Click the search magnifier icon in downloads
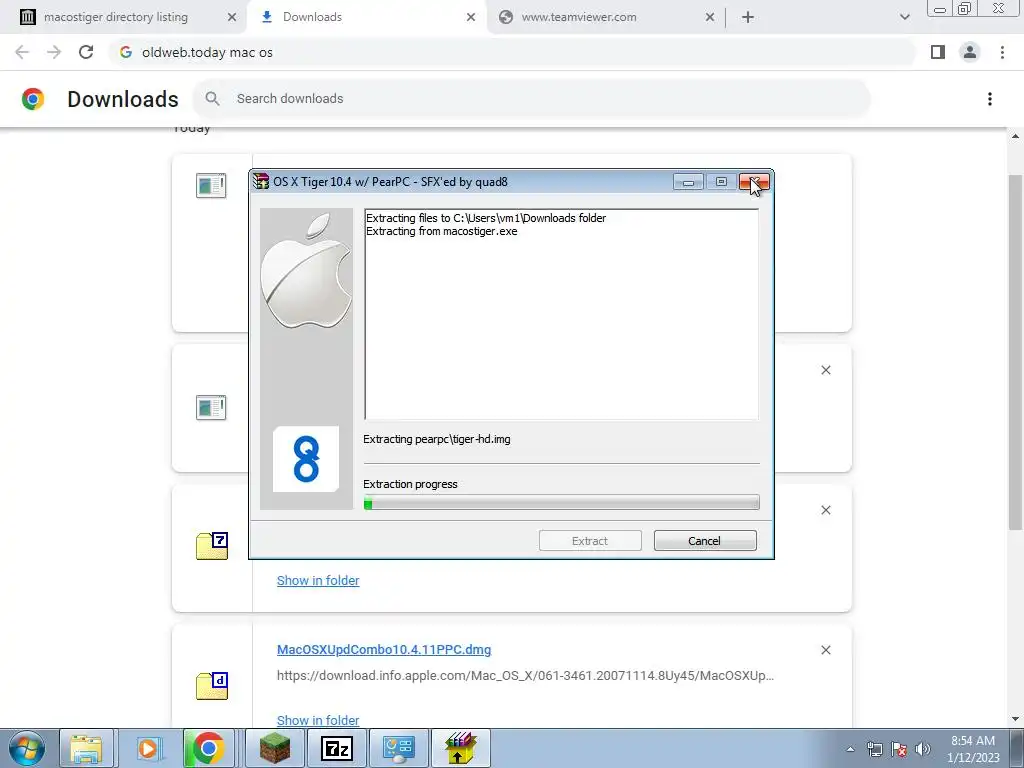The width and height of the screenshot is (1024, 768). 212,99
